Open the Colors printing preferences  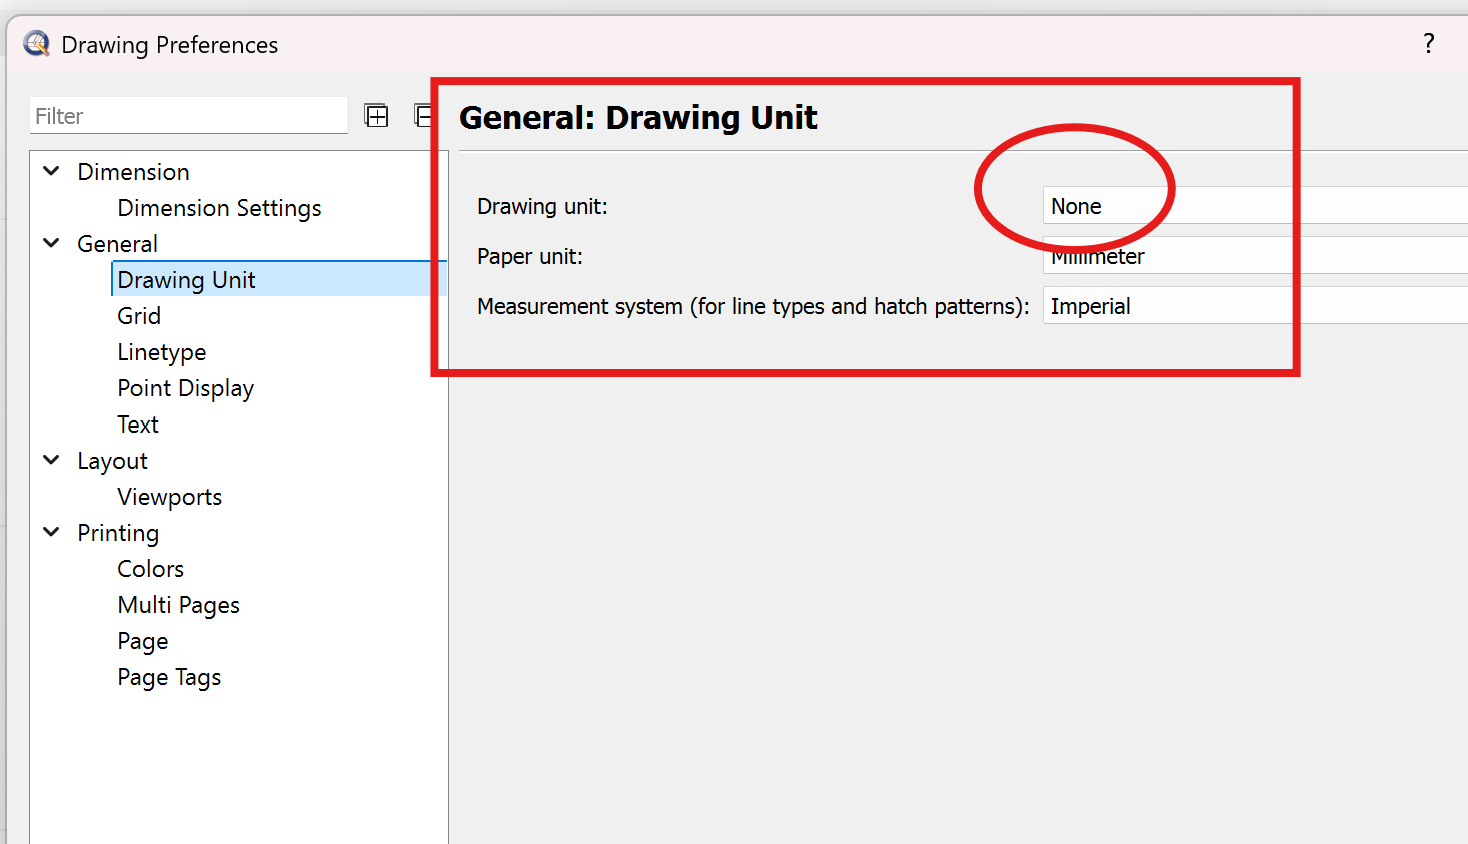150,569
